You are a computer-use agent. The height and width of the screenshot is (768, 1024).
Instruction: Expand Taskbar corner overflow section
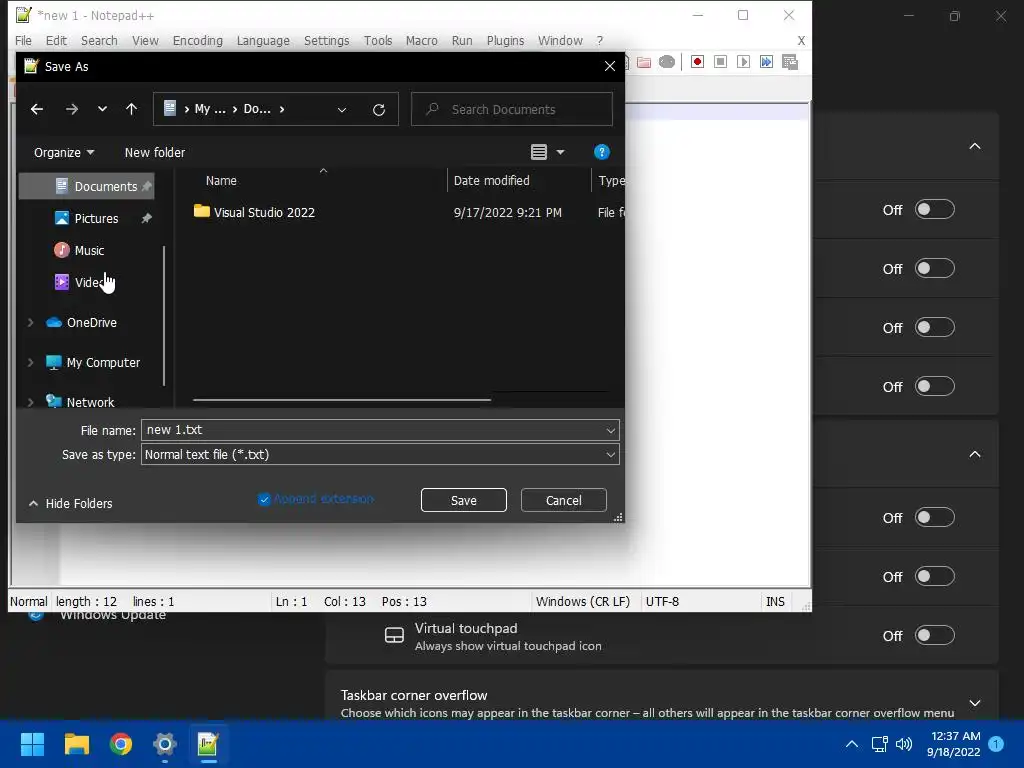[x=974, y=703]
